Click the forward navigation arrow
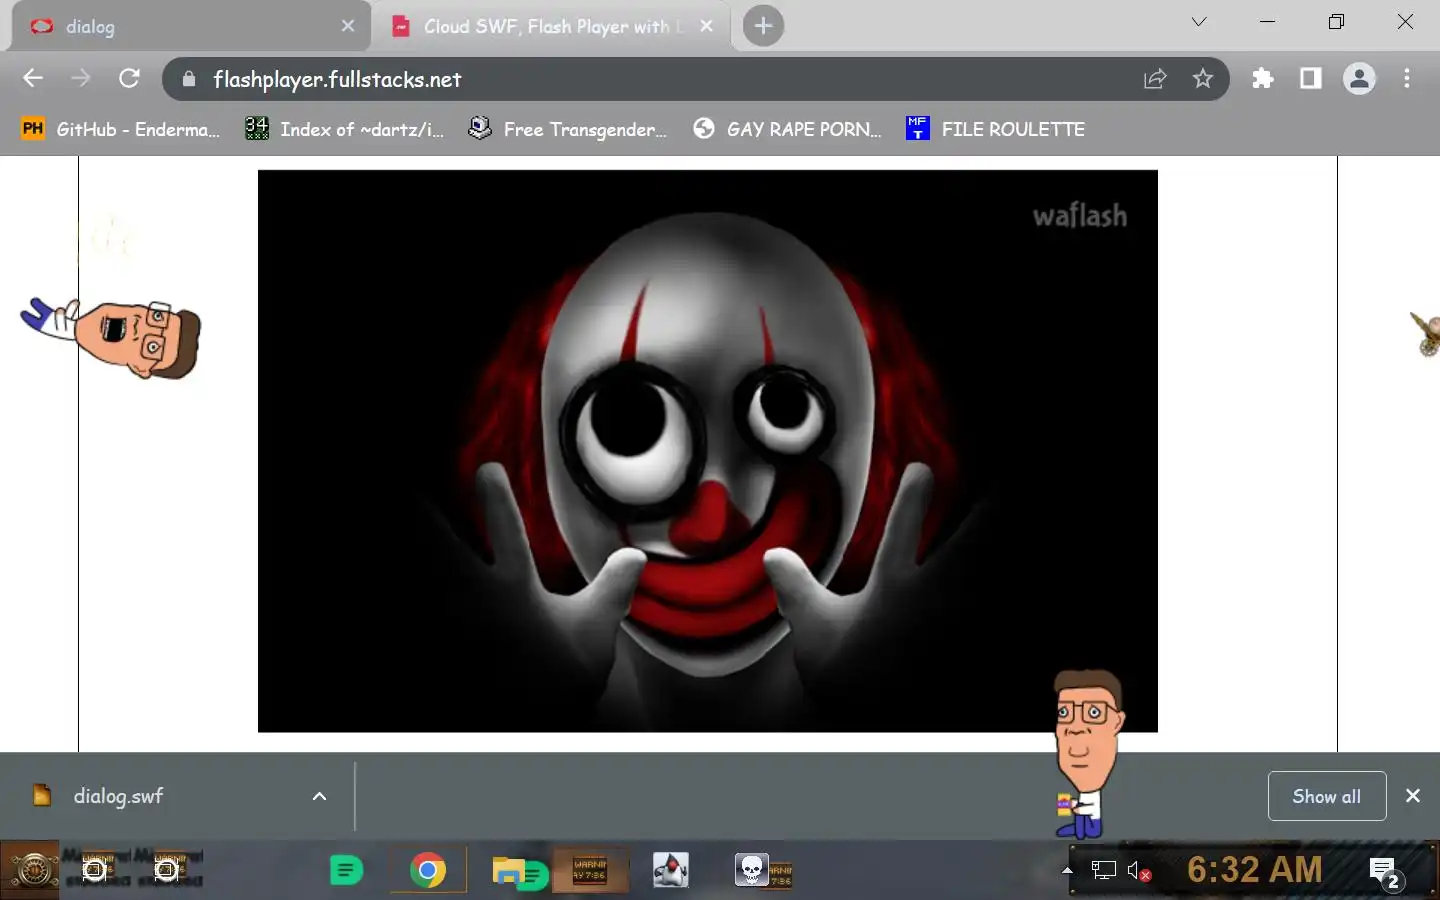Viewport: 1440px width, 900px height. pyautogui.click(x=81, y=79)
